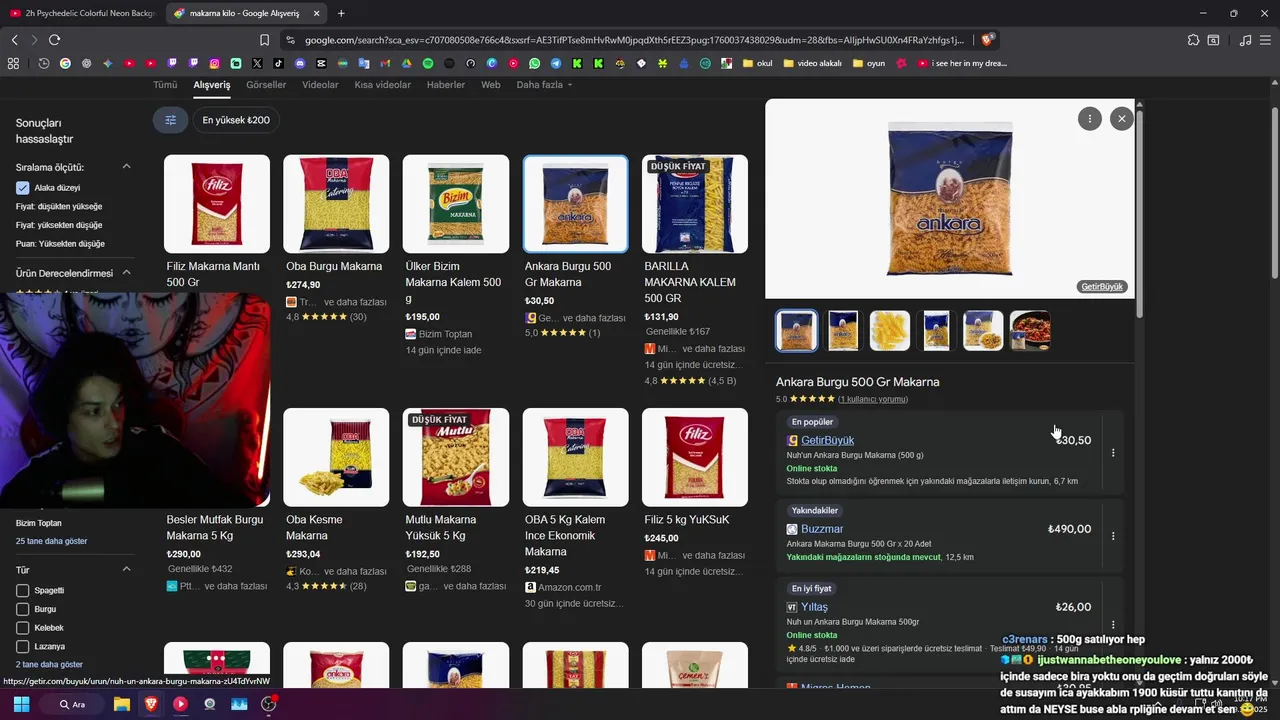Screen dimensions: 1280x720
Task: Open the 1 kullanıcı yorumu reviews link
Action: click(873, 399)
